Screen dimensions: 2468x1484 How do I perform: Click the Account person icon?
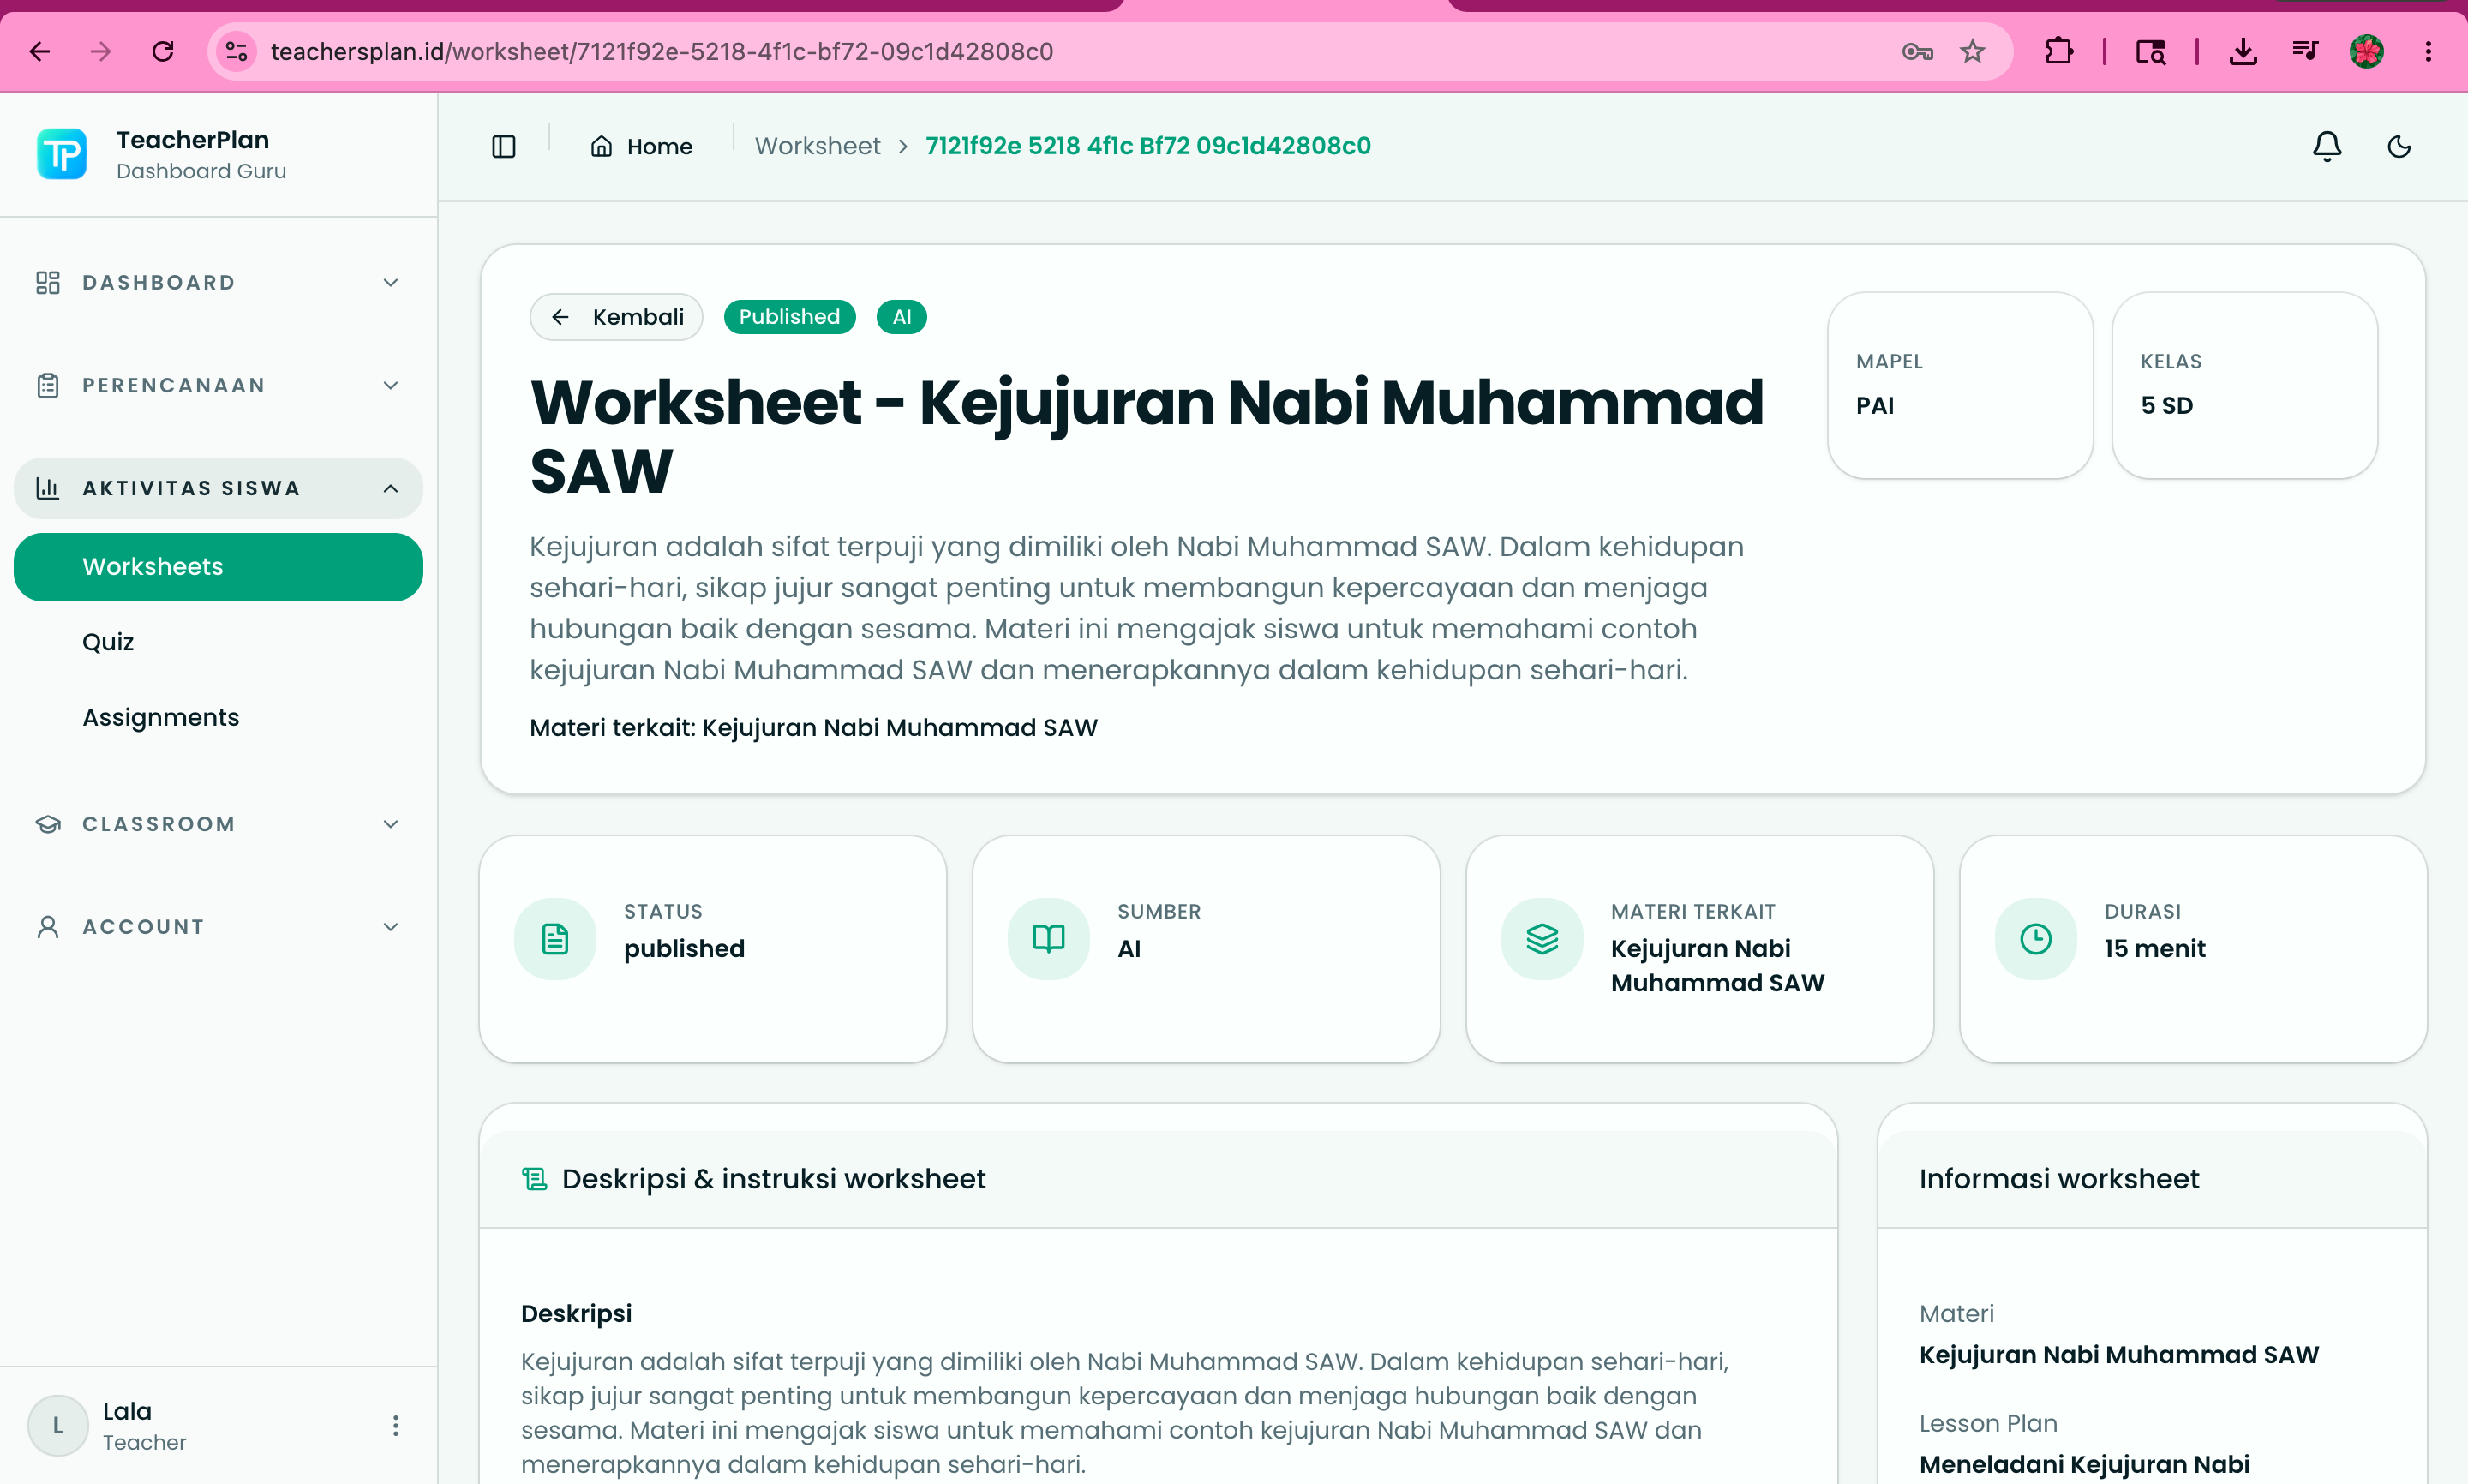pos(48,927)
